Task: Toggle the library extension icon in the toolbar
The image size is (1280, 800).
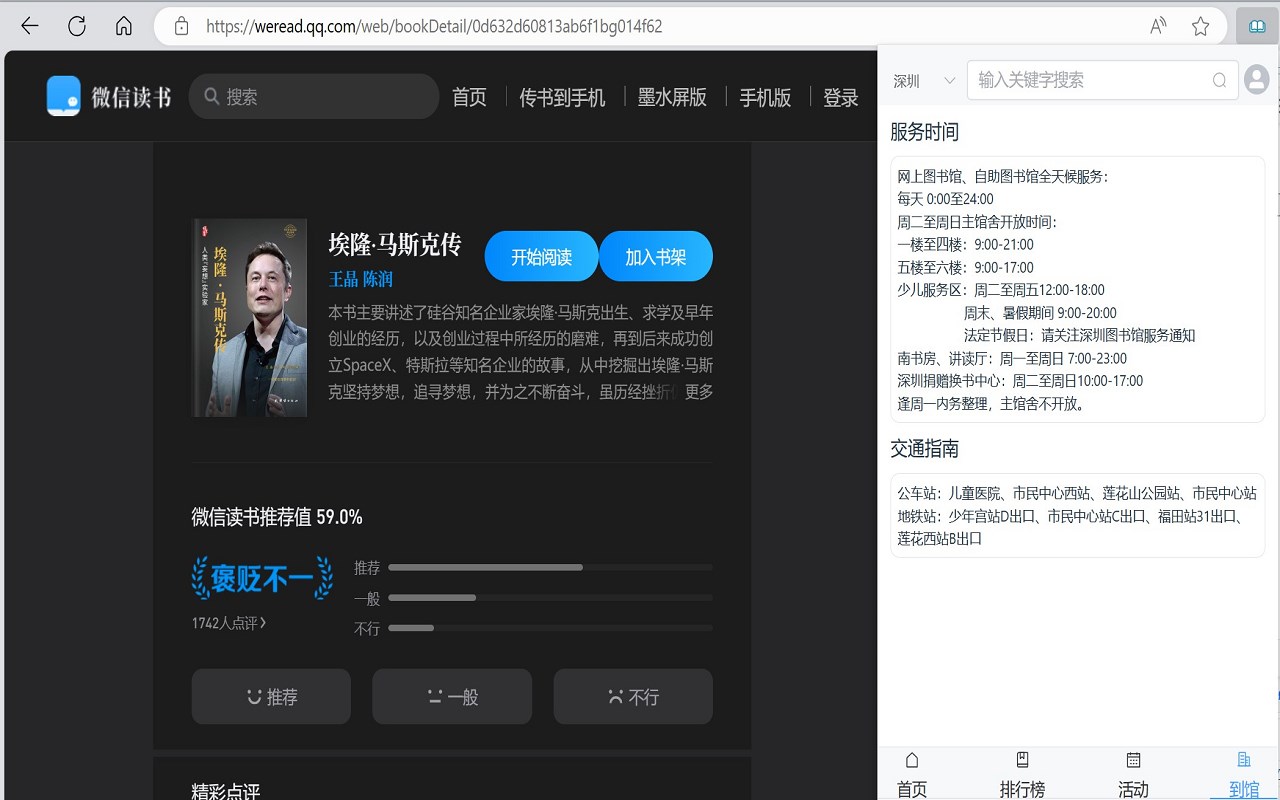Action: [x=1257, y=26]
